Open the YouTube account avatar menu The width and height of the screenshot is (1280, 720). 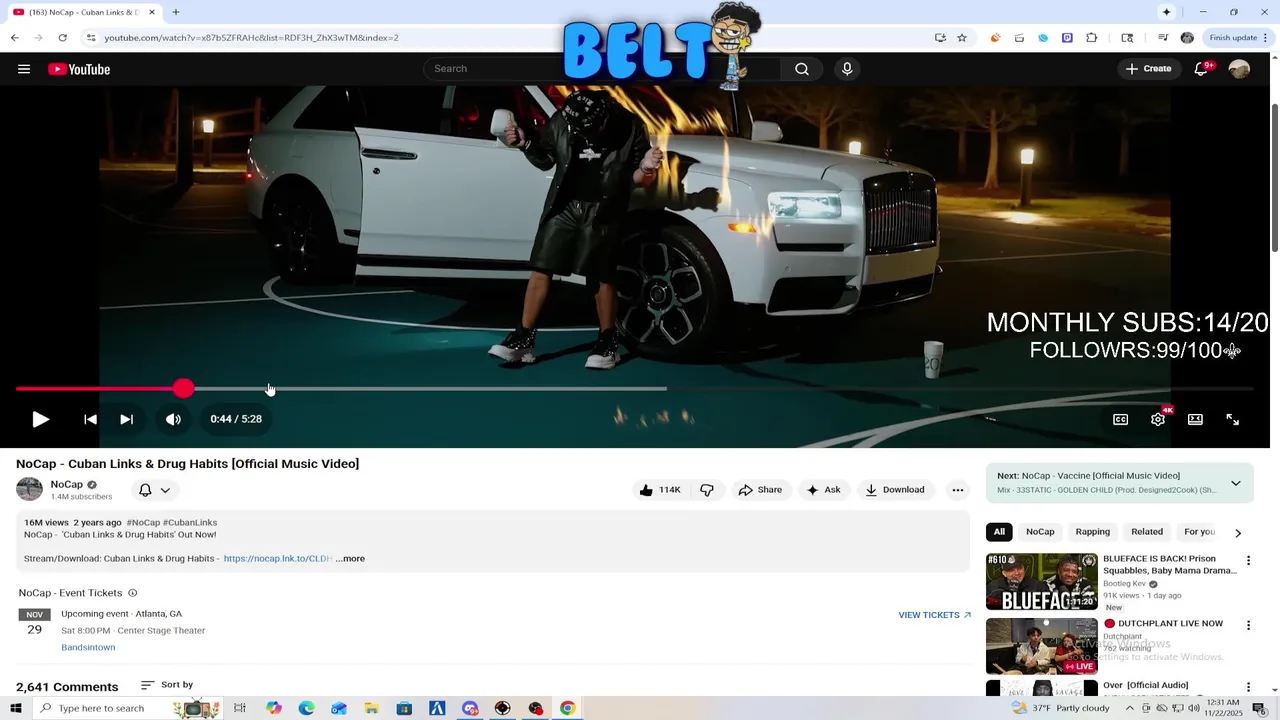point(1239,69)
